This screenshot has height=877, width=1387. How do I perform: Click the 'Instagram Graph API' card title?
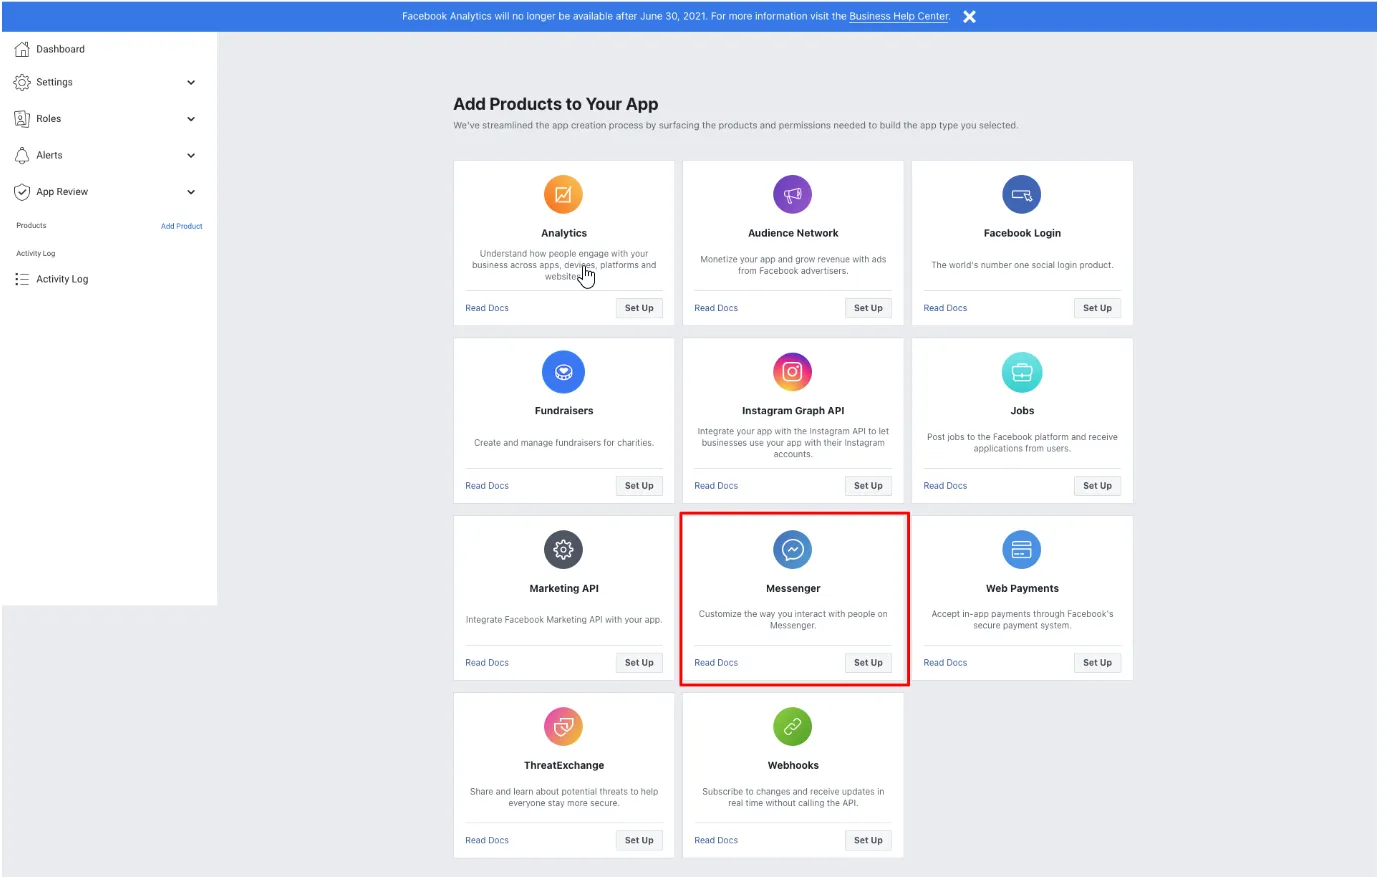(x=793, y=411)
